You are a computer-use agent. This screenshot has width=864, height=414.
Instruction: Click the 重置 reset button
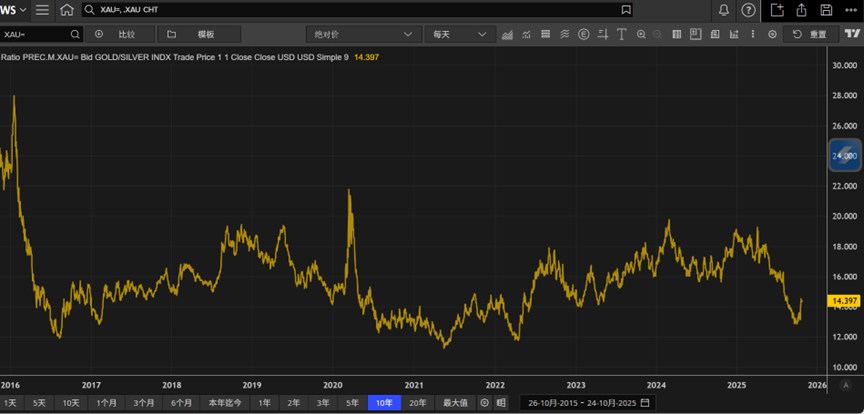point(811,34)
